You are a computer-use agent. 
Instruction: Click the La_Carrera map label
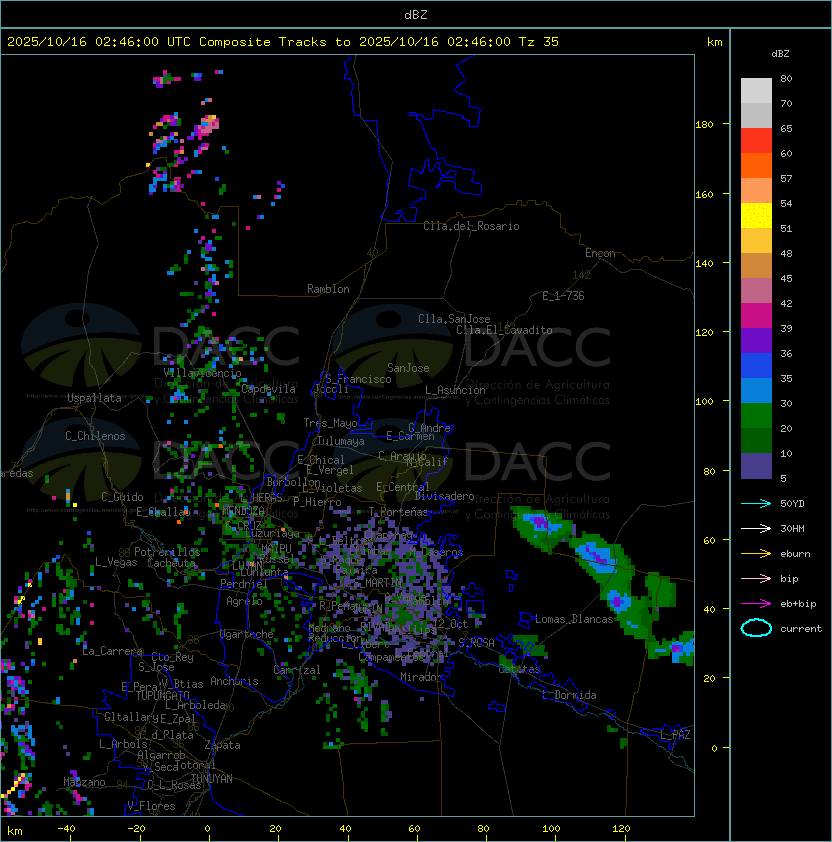pyautogui.click(x=112, y=651)
